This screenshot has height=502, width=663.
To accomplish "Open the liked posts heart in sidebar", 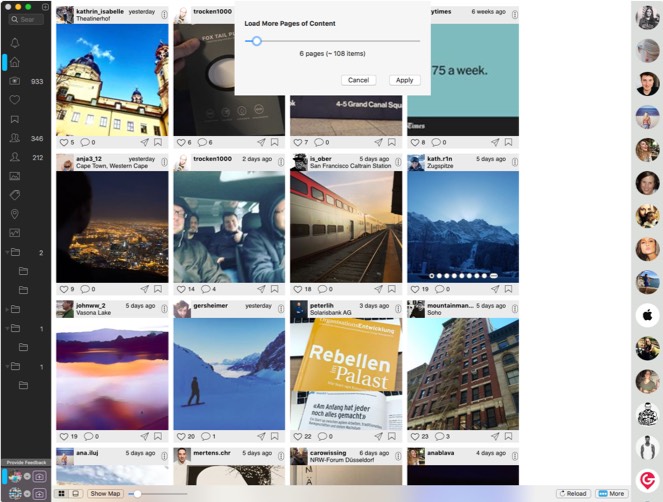I will (x=15, y=100).
